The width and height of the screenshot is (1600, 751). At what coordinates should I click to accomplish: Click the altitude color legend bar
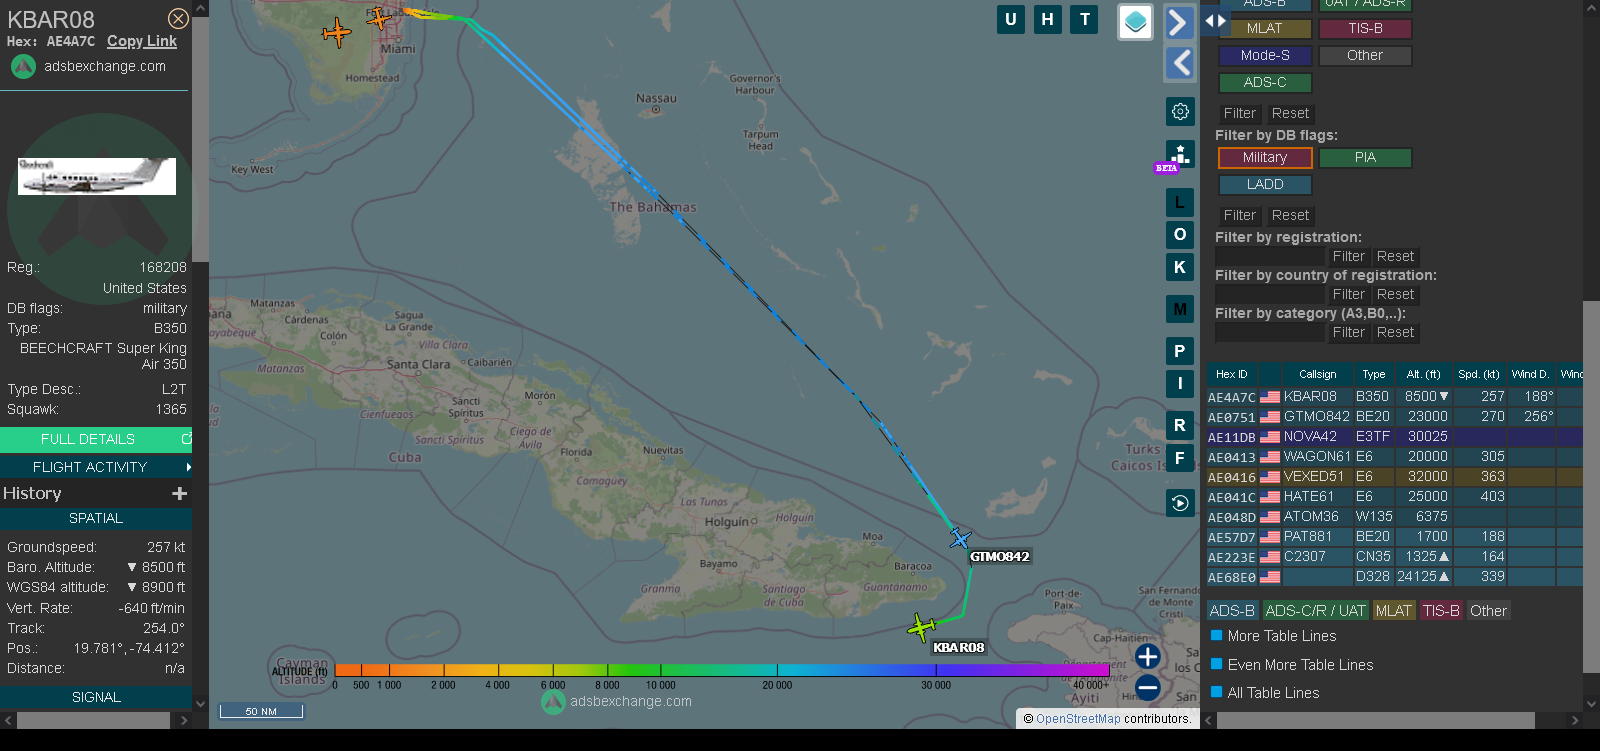point(720,670)
